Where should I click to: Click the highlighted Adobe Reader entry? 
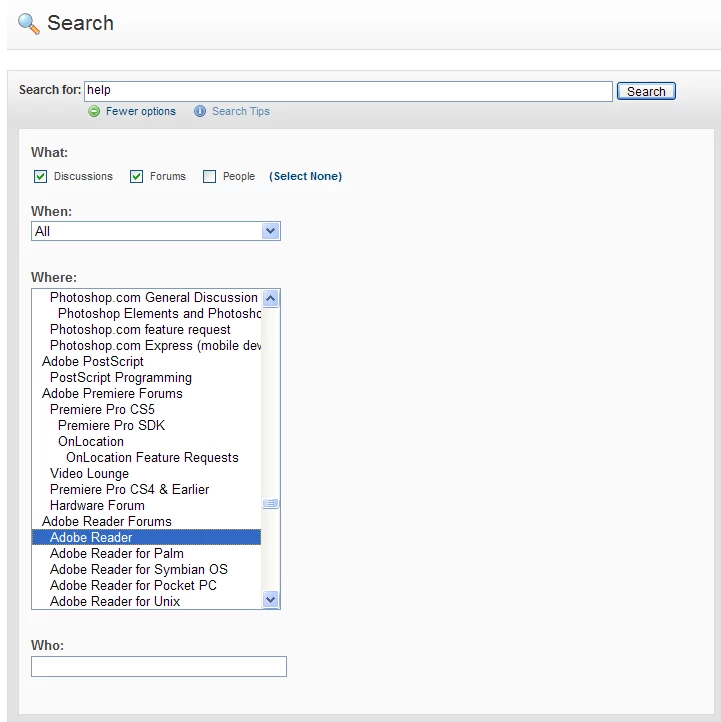(x=146, y=537)
